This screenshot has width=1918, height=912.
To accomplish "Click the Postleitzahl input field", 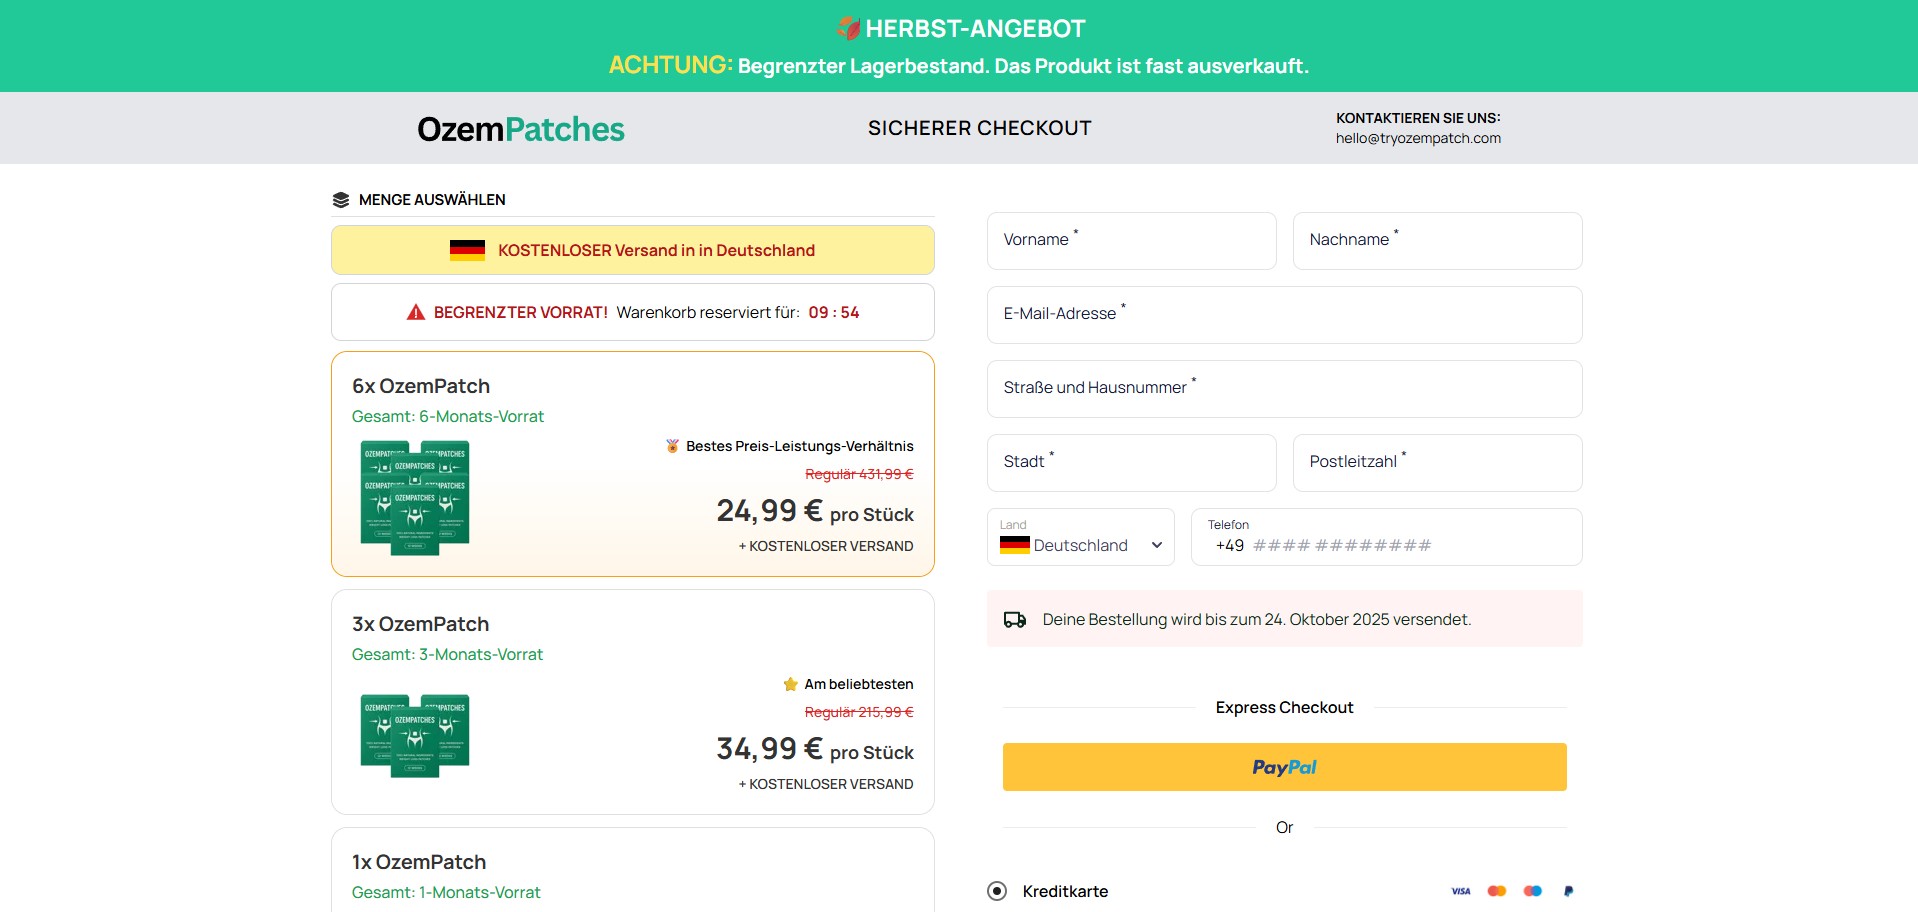I will (x=1437, y=463).
